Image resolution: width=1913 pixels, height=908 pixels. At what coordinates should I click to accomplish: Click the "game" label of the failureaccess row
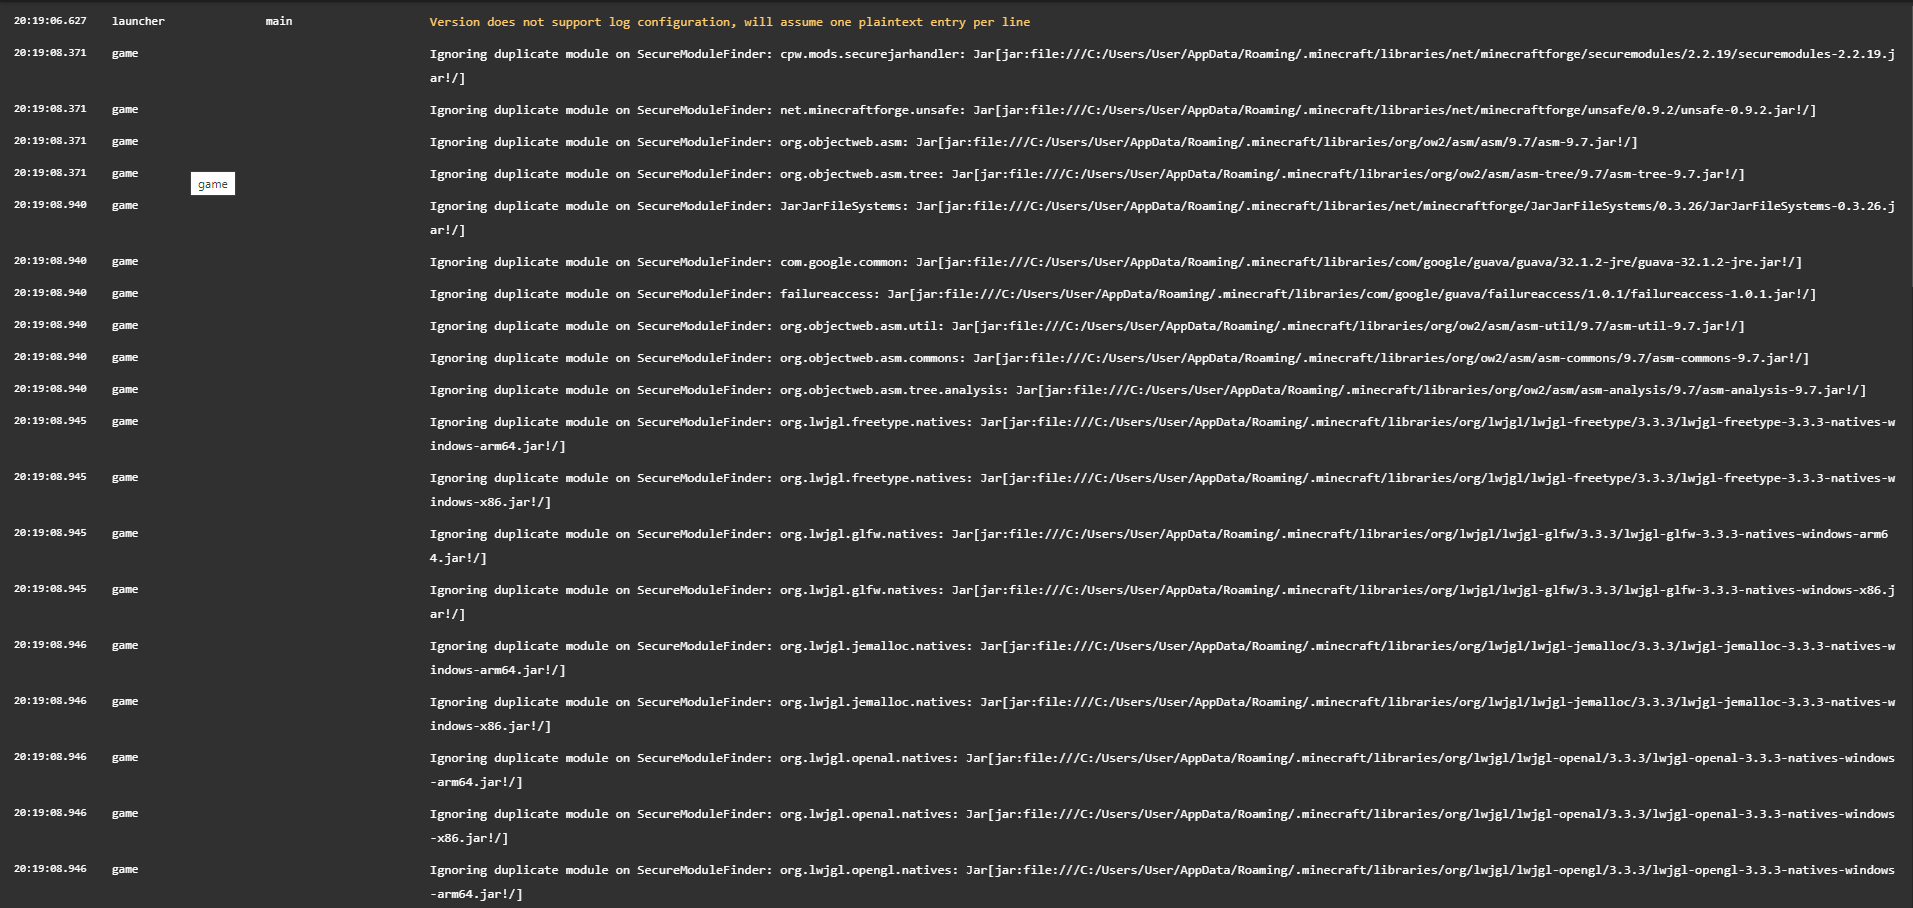pyautogui.click(x=125, y=294)
